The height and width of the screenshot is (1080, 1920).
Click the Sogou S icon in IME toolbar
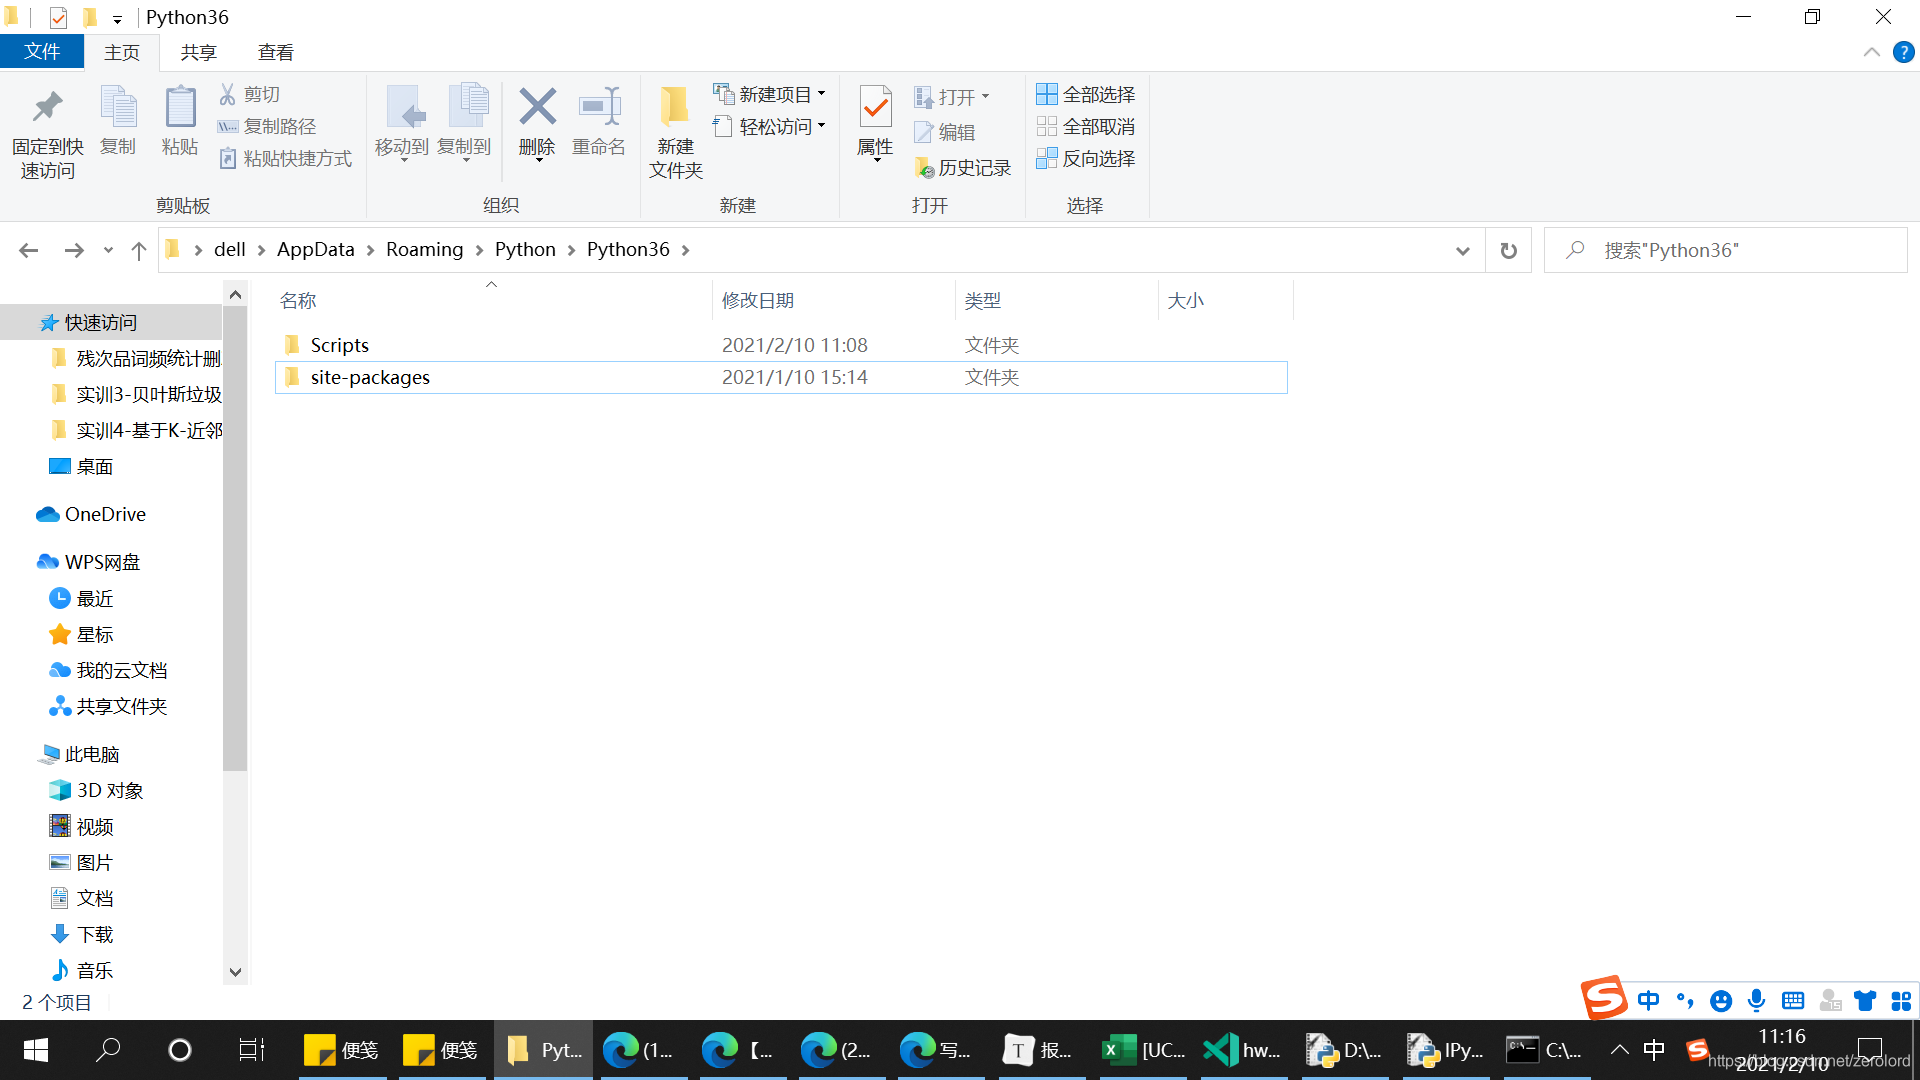[x=1604, y=997]
